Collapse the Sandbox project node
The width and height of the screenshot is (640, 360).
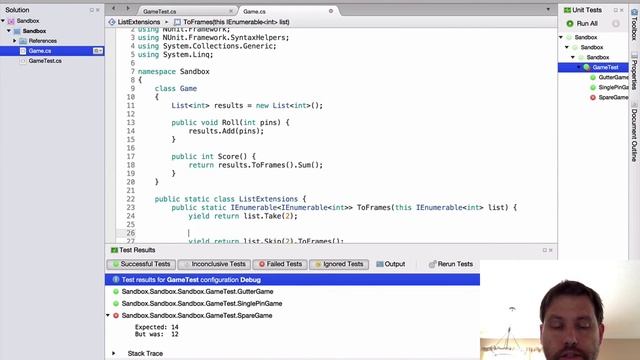pos(9,31)
